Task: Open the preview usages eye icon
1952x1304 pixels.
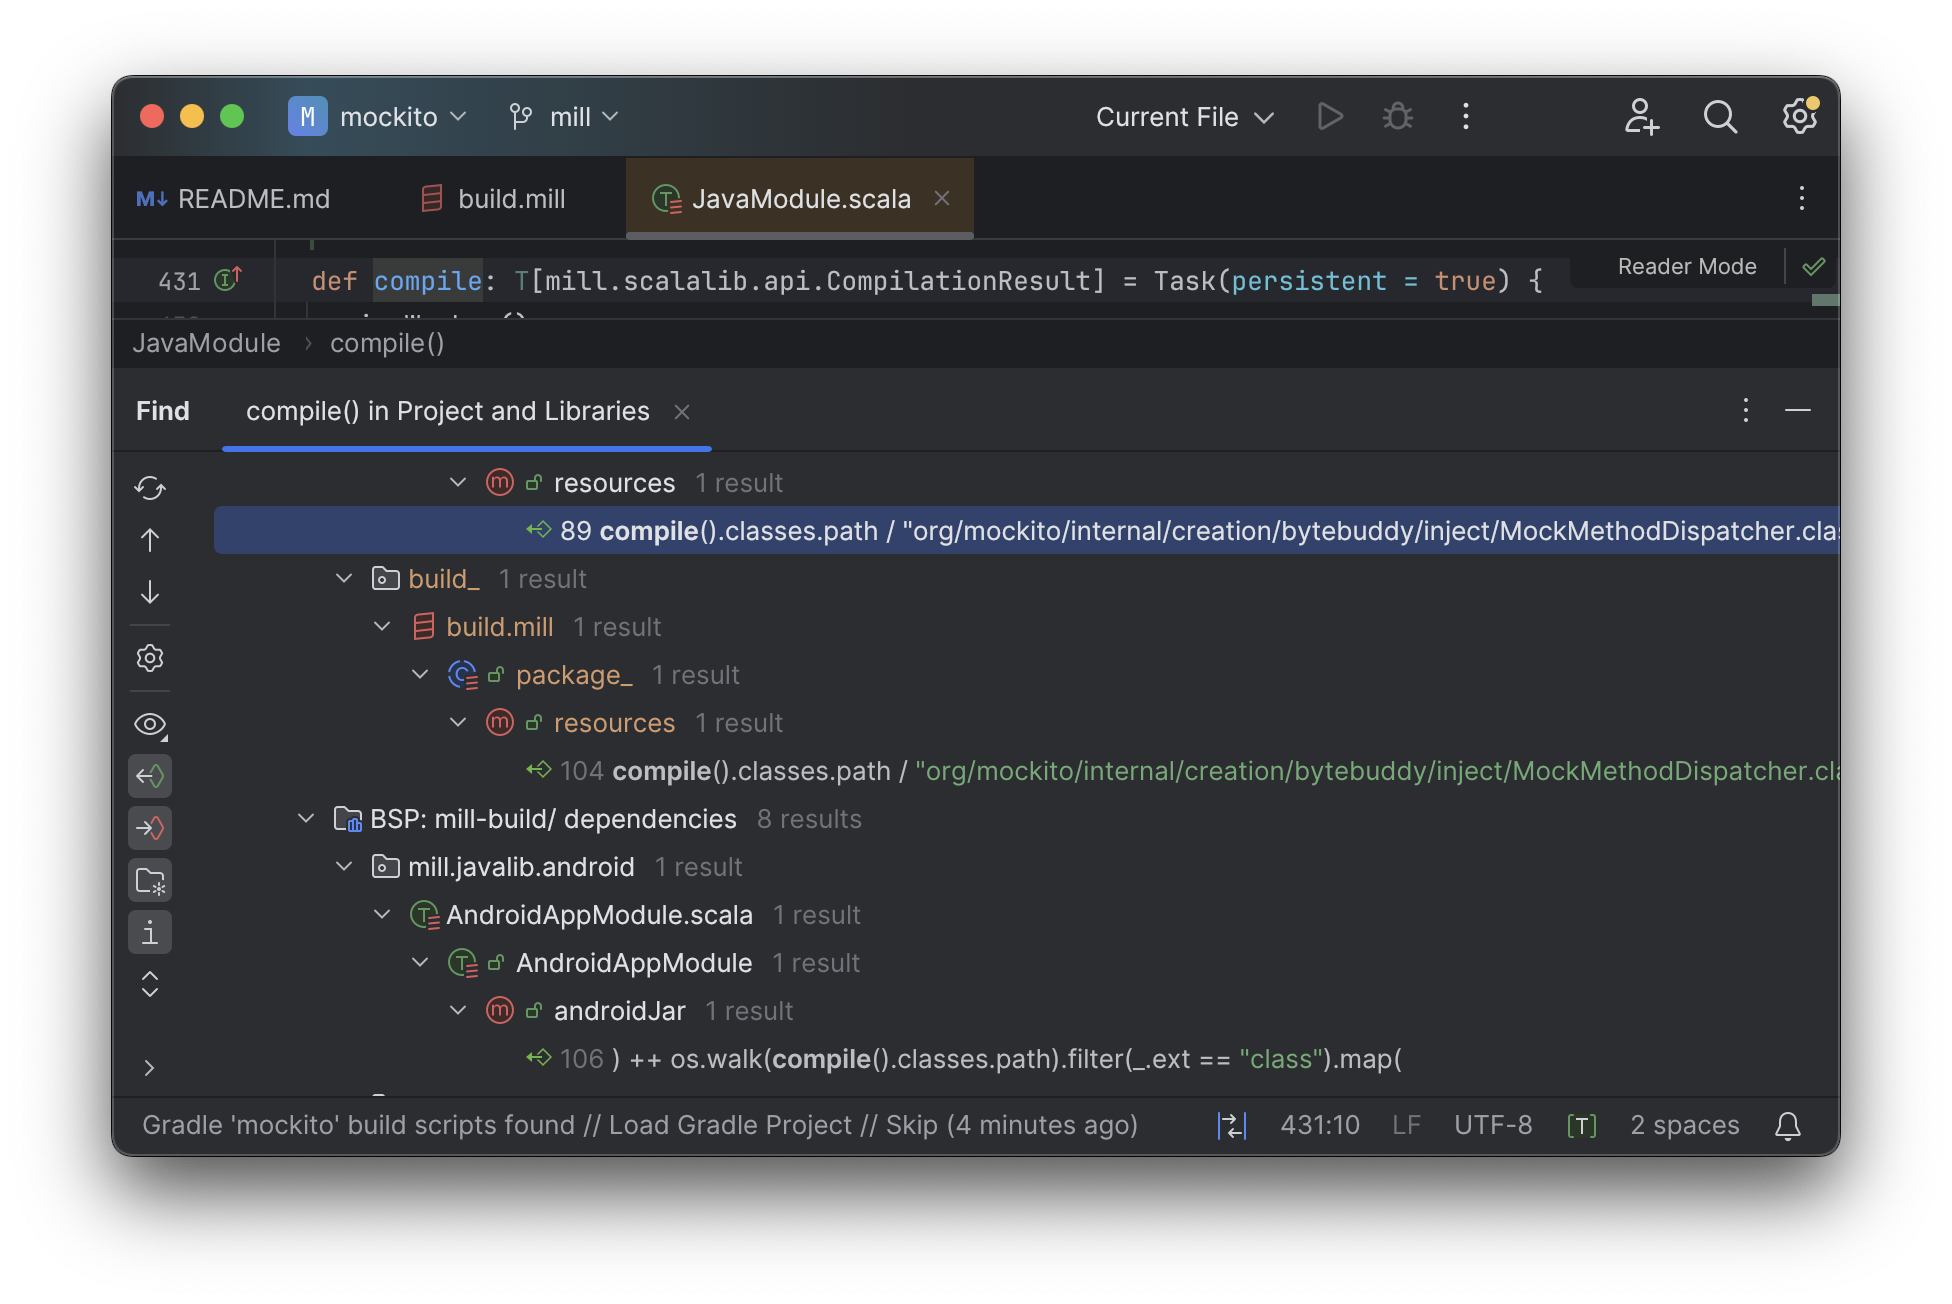Action: [x=150, y=724]
